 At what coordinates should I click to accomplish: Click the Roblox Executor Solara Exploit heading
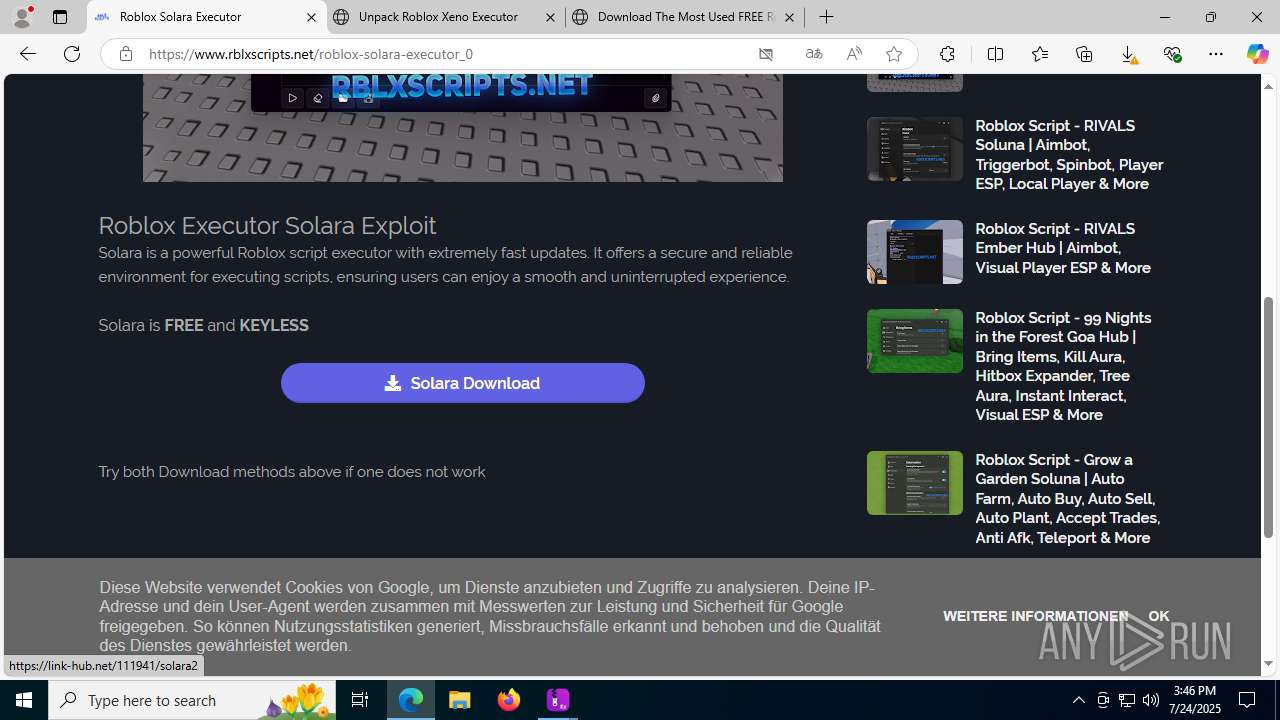(267, 225)
